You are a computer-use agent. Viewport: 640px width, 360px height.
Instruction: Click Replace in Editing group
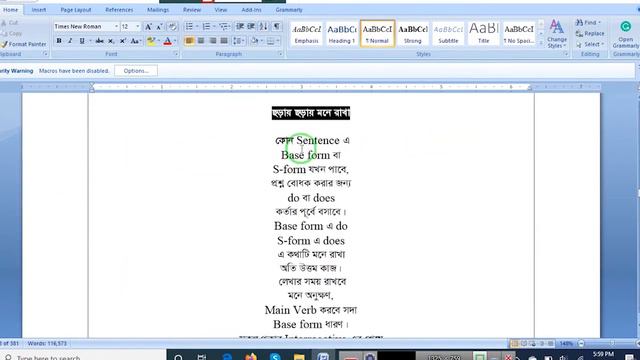click(x=590, y=33)
